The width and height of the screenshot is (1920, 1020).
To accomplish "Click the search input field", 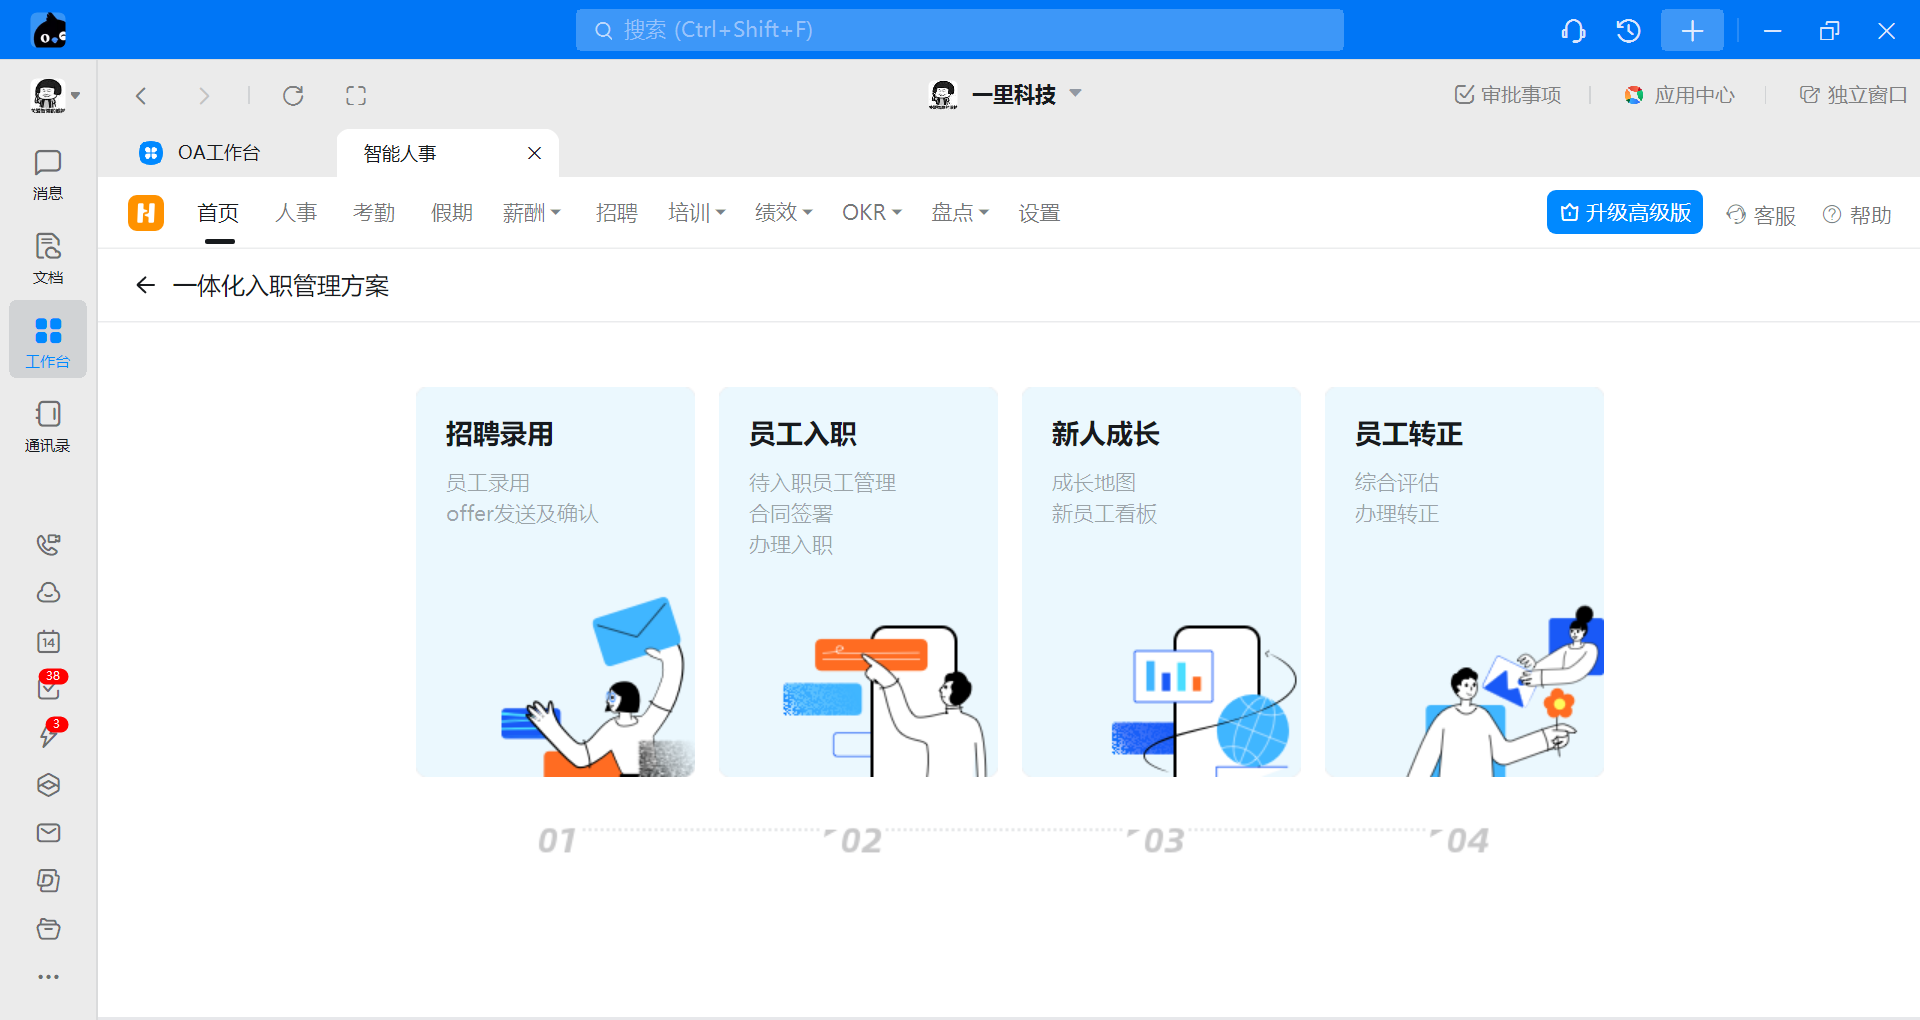I will (x=959, y=30).
